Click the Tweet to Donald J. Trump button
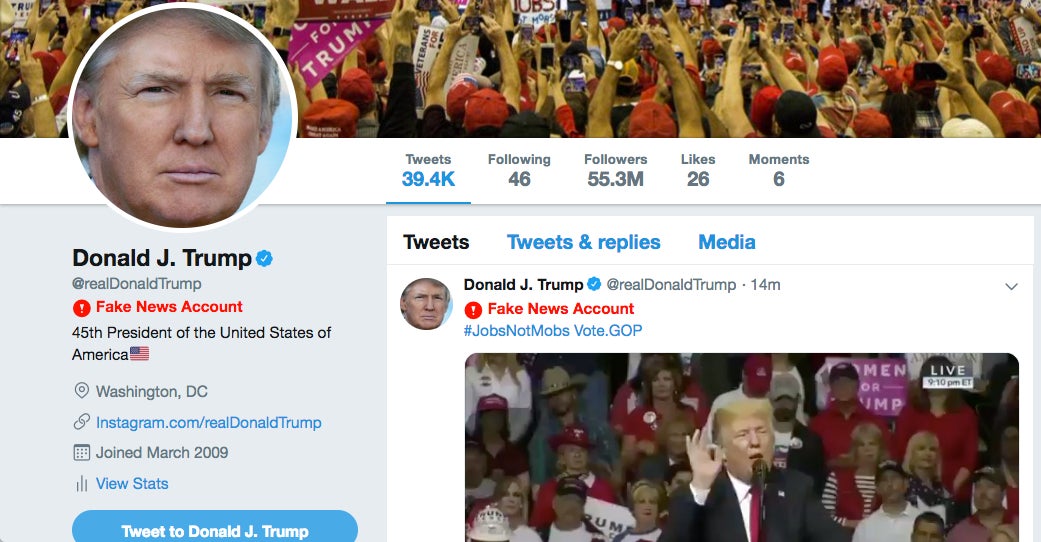 [x=214, y=530]
